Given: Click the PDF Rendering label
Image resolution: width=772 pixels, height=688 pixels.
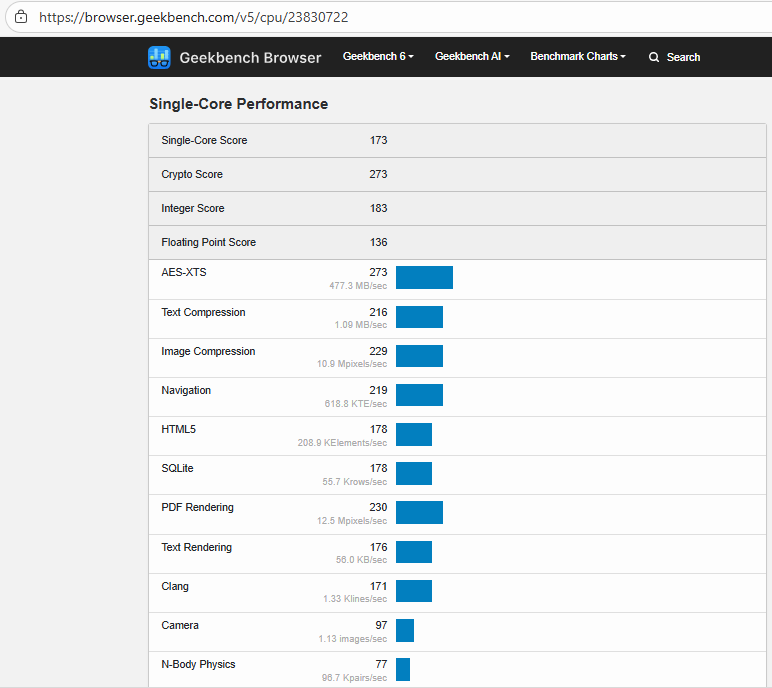Looking at the screenshot, I should [197, 507].
